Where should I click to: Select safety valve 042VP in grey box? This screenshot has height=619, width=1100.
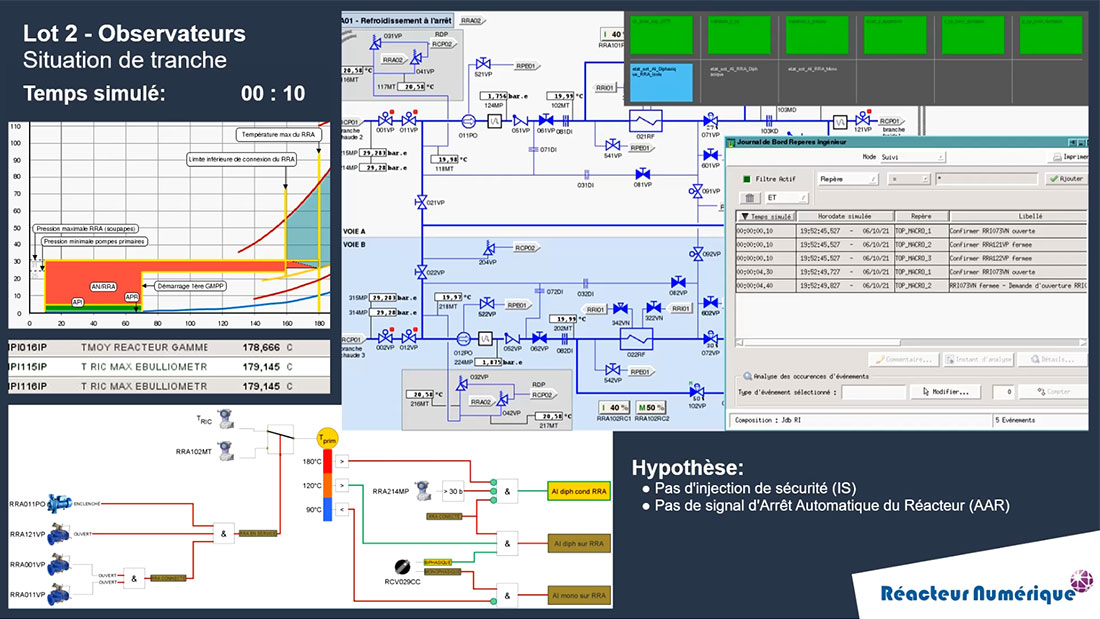[503, 400]
